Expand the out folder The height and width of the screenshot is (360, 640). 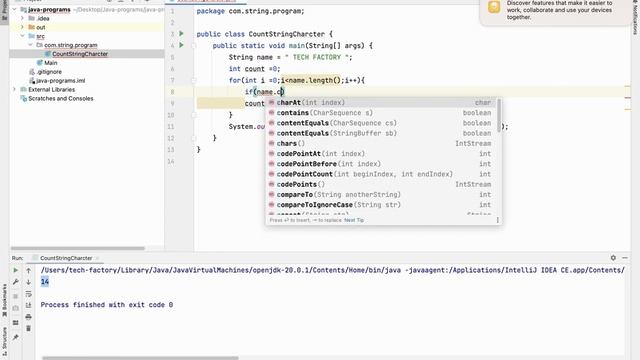22,27
